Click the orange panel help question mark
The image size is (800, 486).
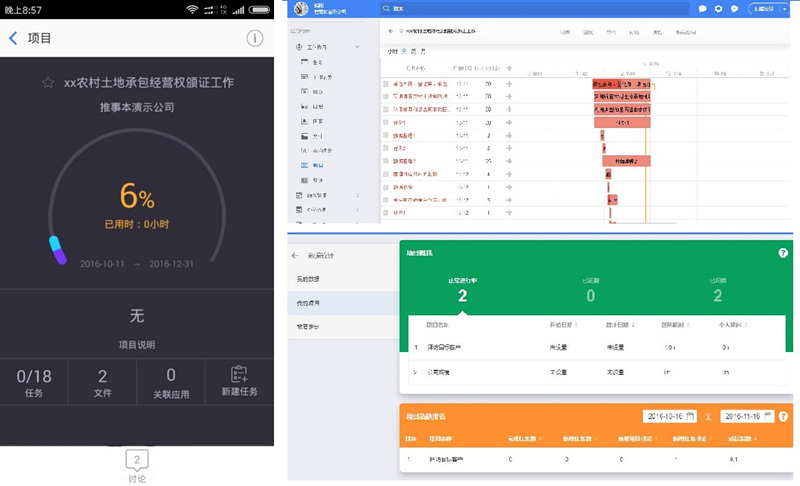[783, 415]
